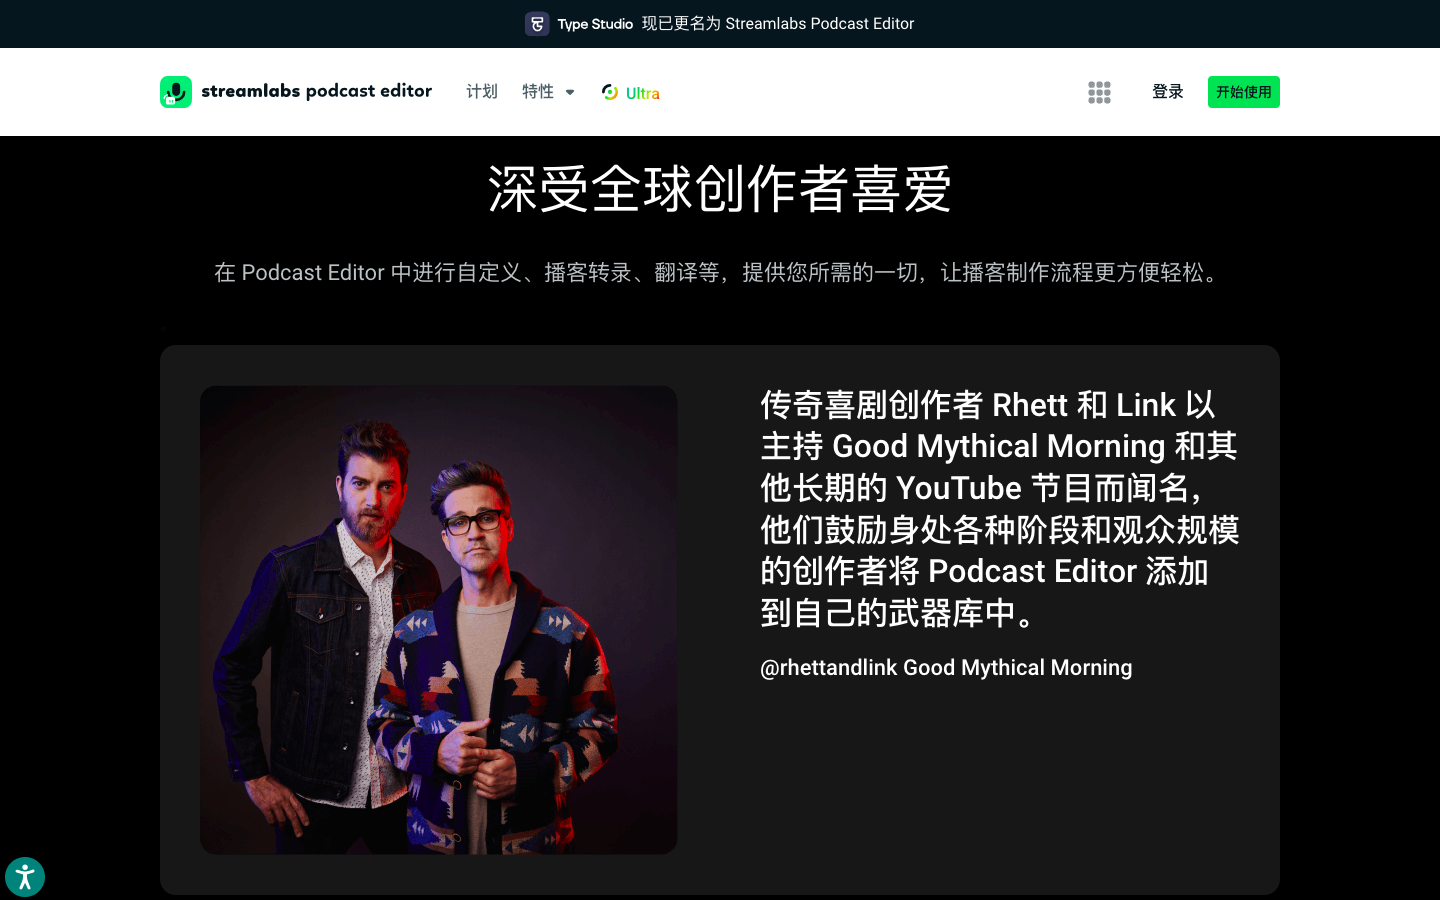Click the 登录 login link

(x=1167, y=92)
